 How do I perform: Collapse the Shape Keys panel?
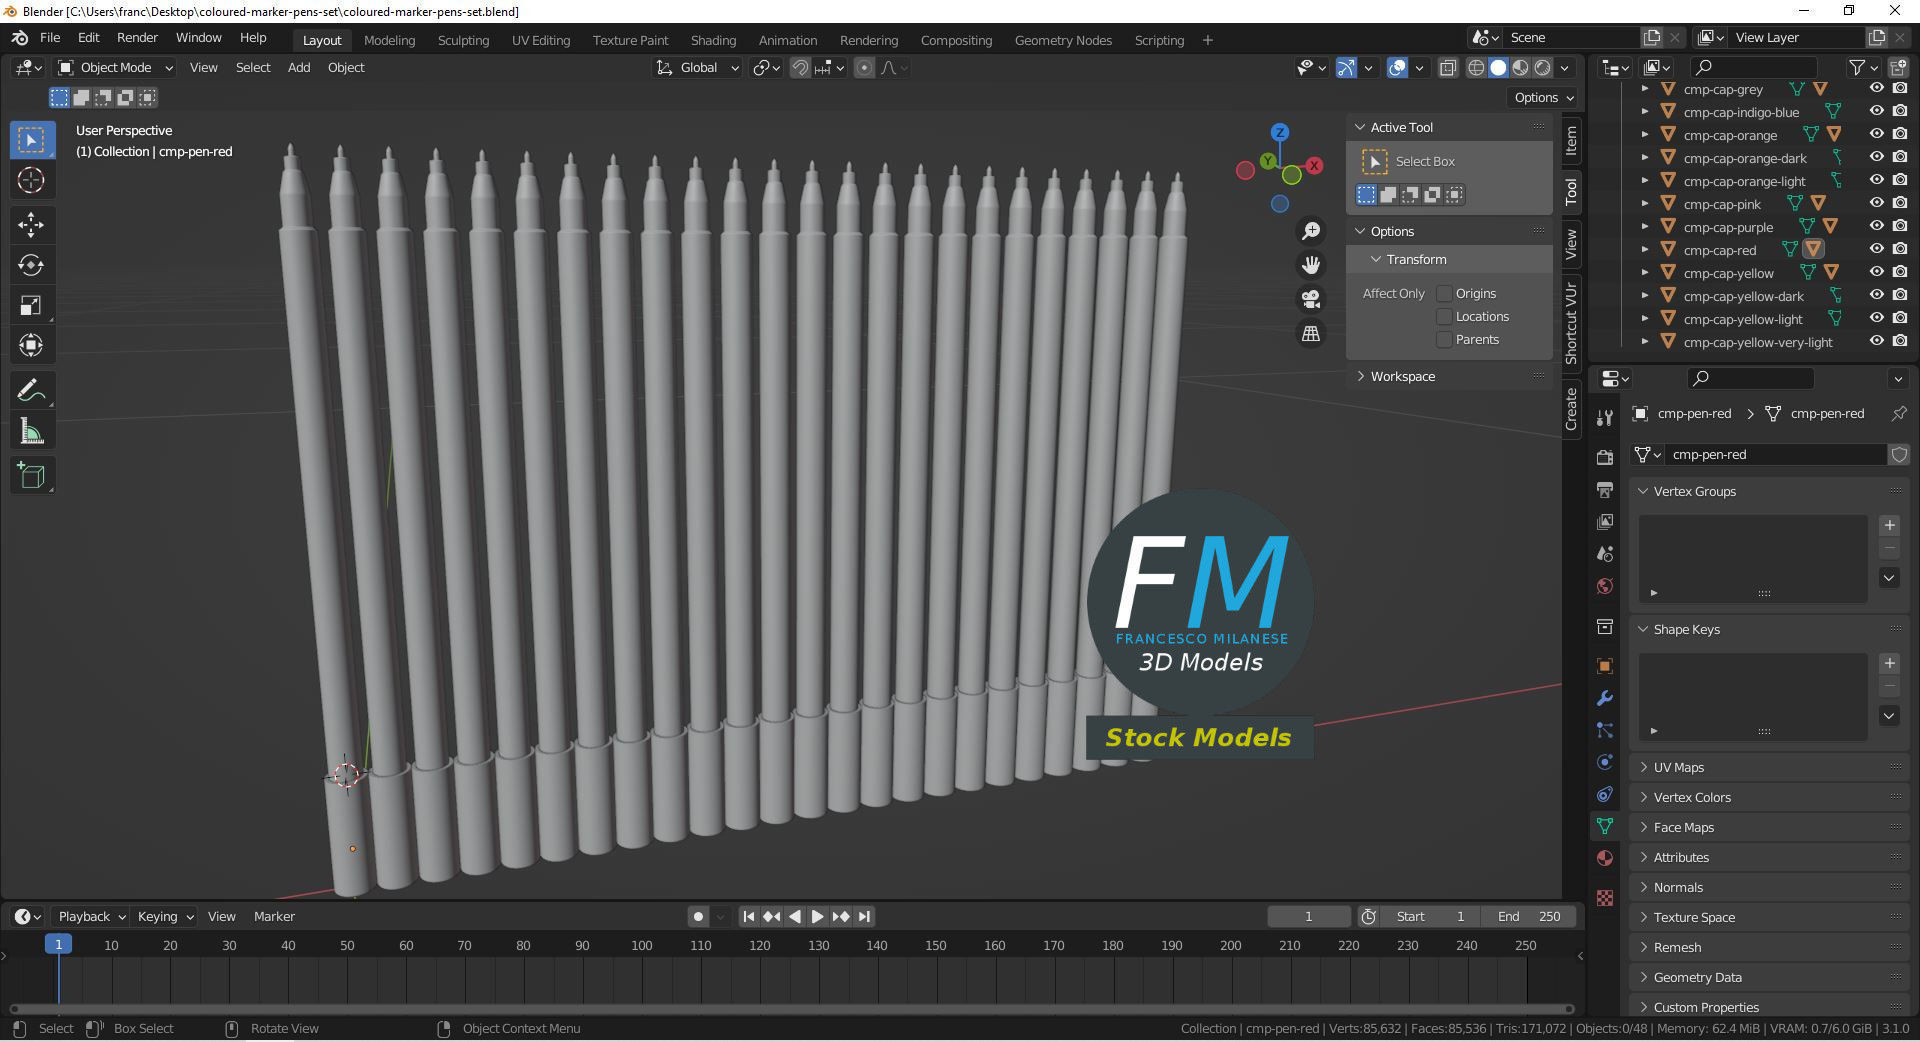pos(1643,629)
